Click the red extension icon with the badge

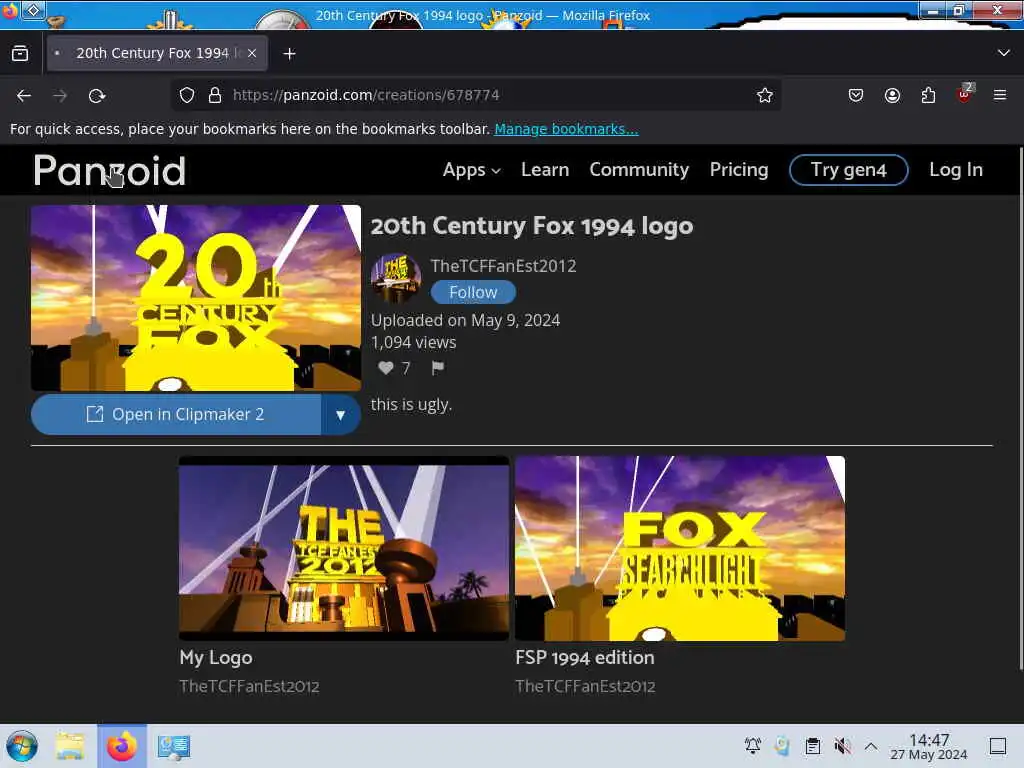click(965, 94)
